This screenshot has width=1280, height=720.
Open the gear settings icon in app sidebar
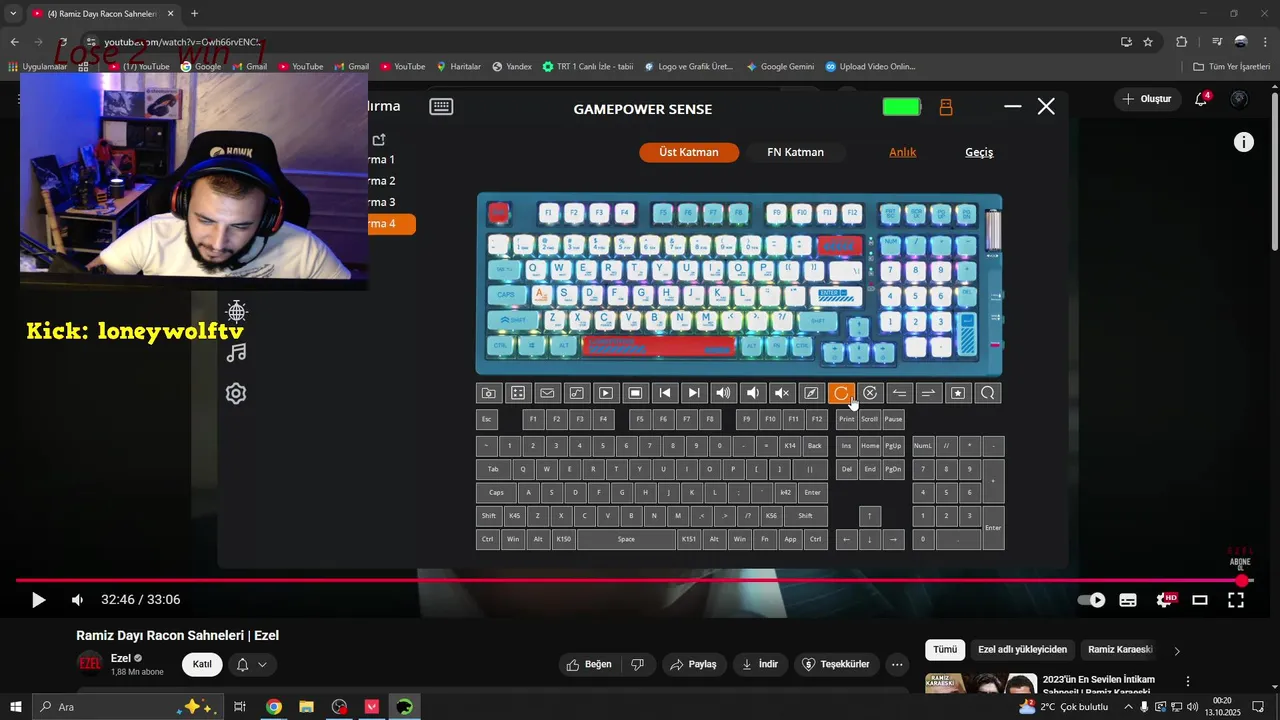(236, 394)
